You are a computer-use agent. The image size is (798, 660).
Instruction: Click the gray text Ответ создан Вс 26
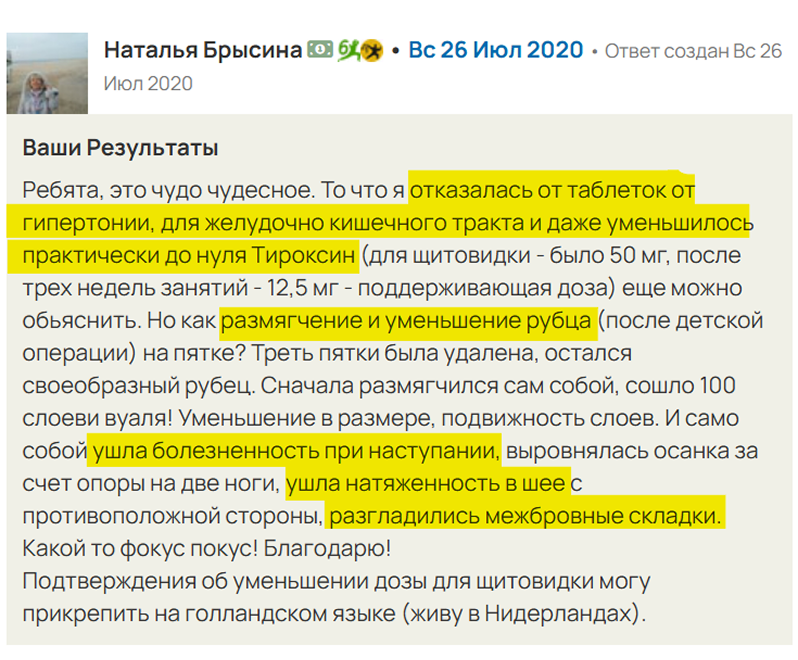(x=693, y=51)
